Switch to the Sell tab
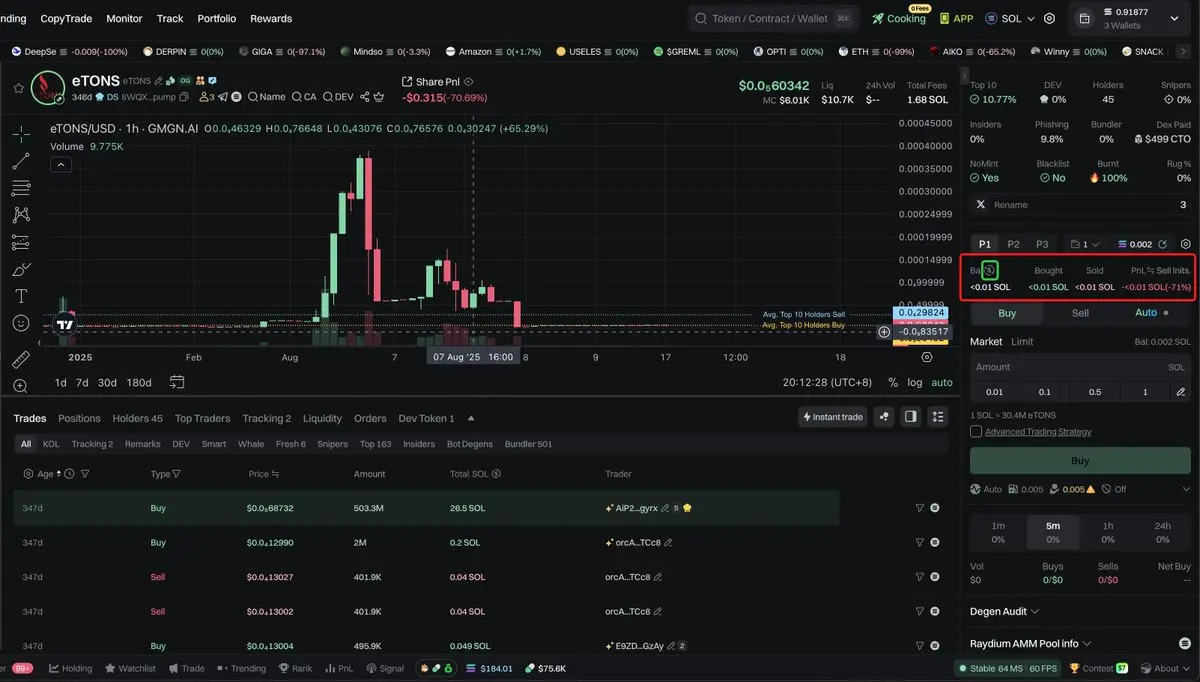 [1081, 313]
